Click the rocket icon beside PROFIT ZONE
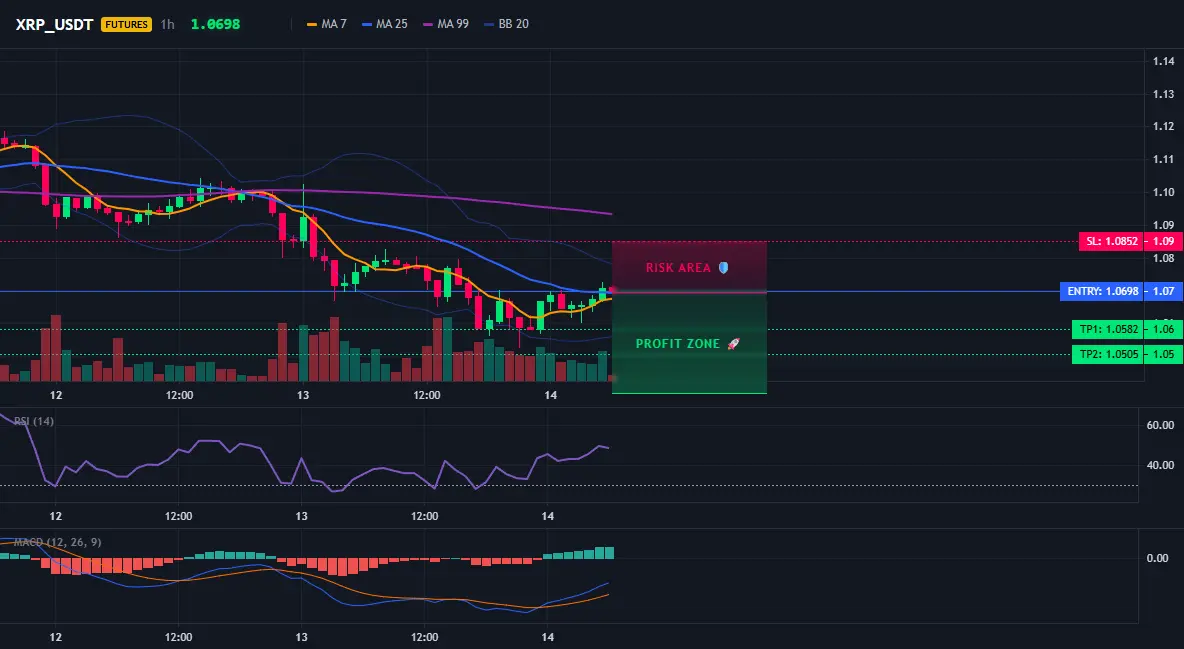1184x649 pixels. click(733, 344)
